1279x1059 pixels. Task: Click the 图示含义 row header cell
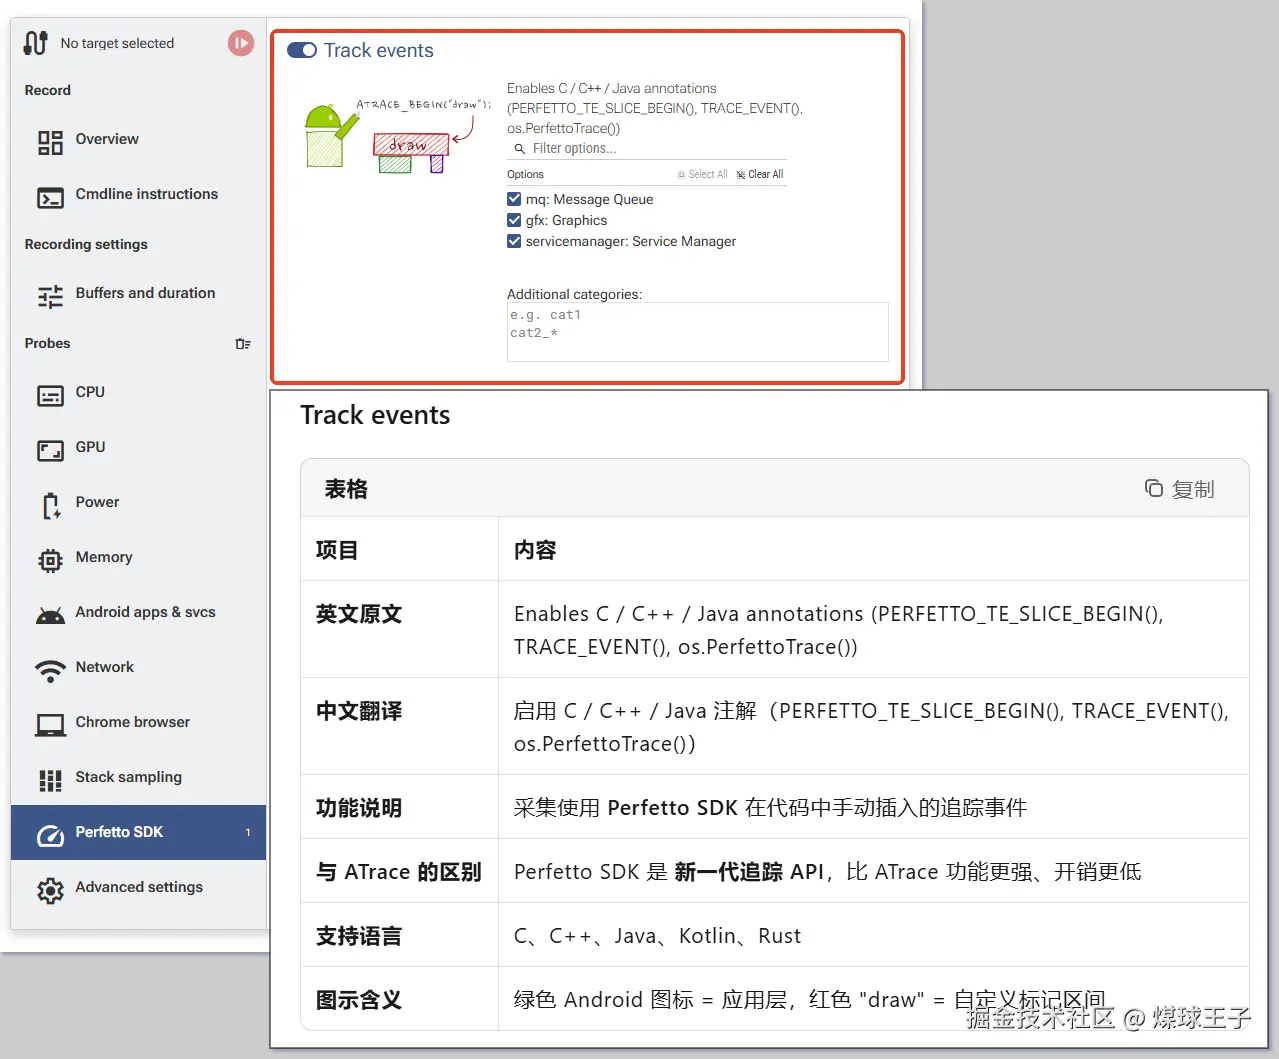(x=399, y=999)
